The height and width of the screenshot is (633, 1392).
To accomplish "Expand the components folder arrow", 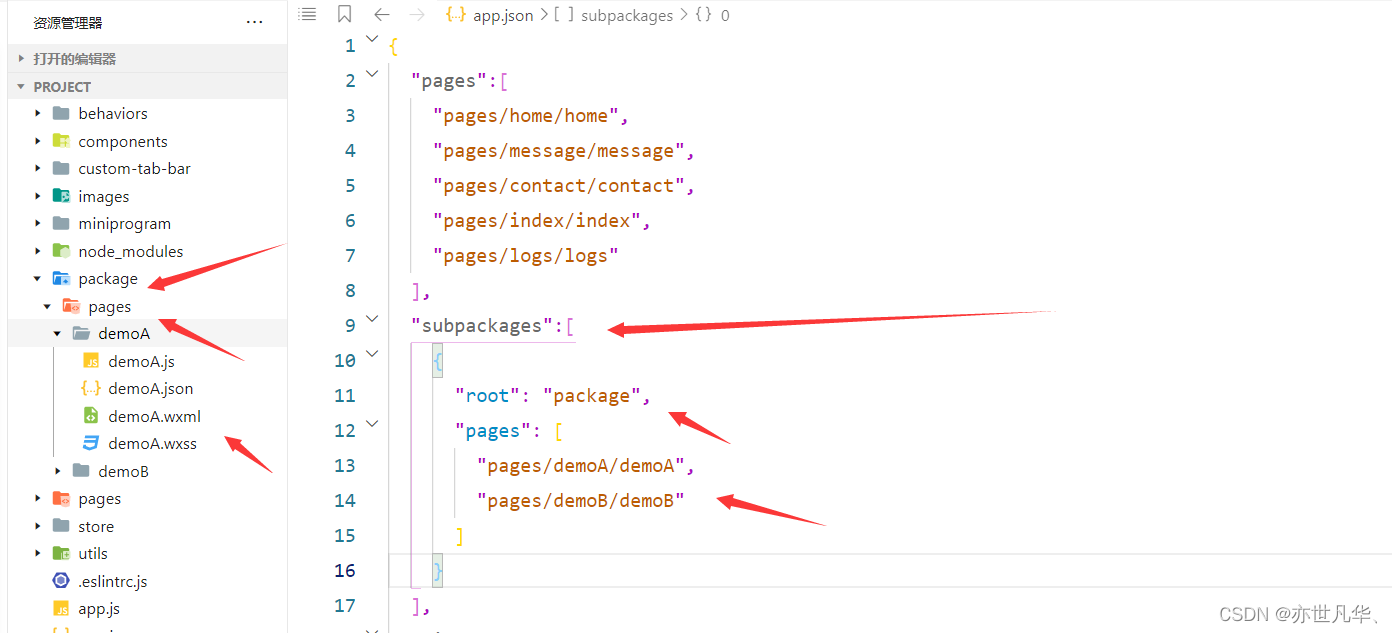I will pos(38,141).
